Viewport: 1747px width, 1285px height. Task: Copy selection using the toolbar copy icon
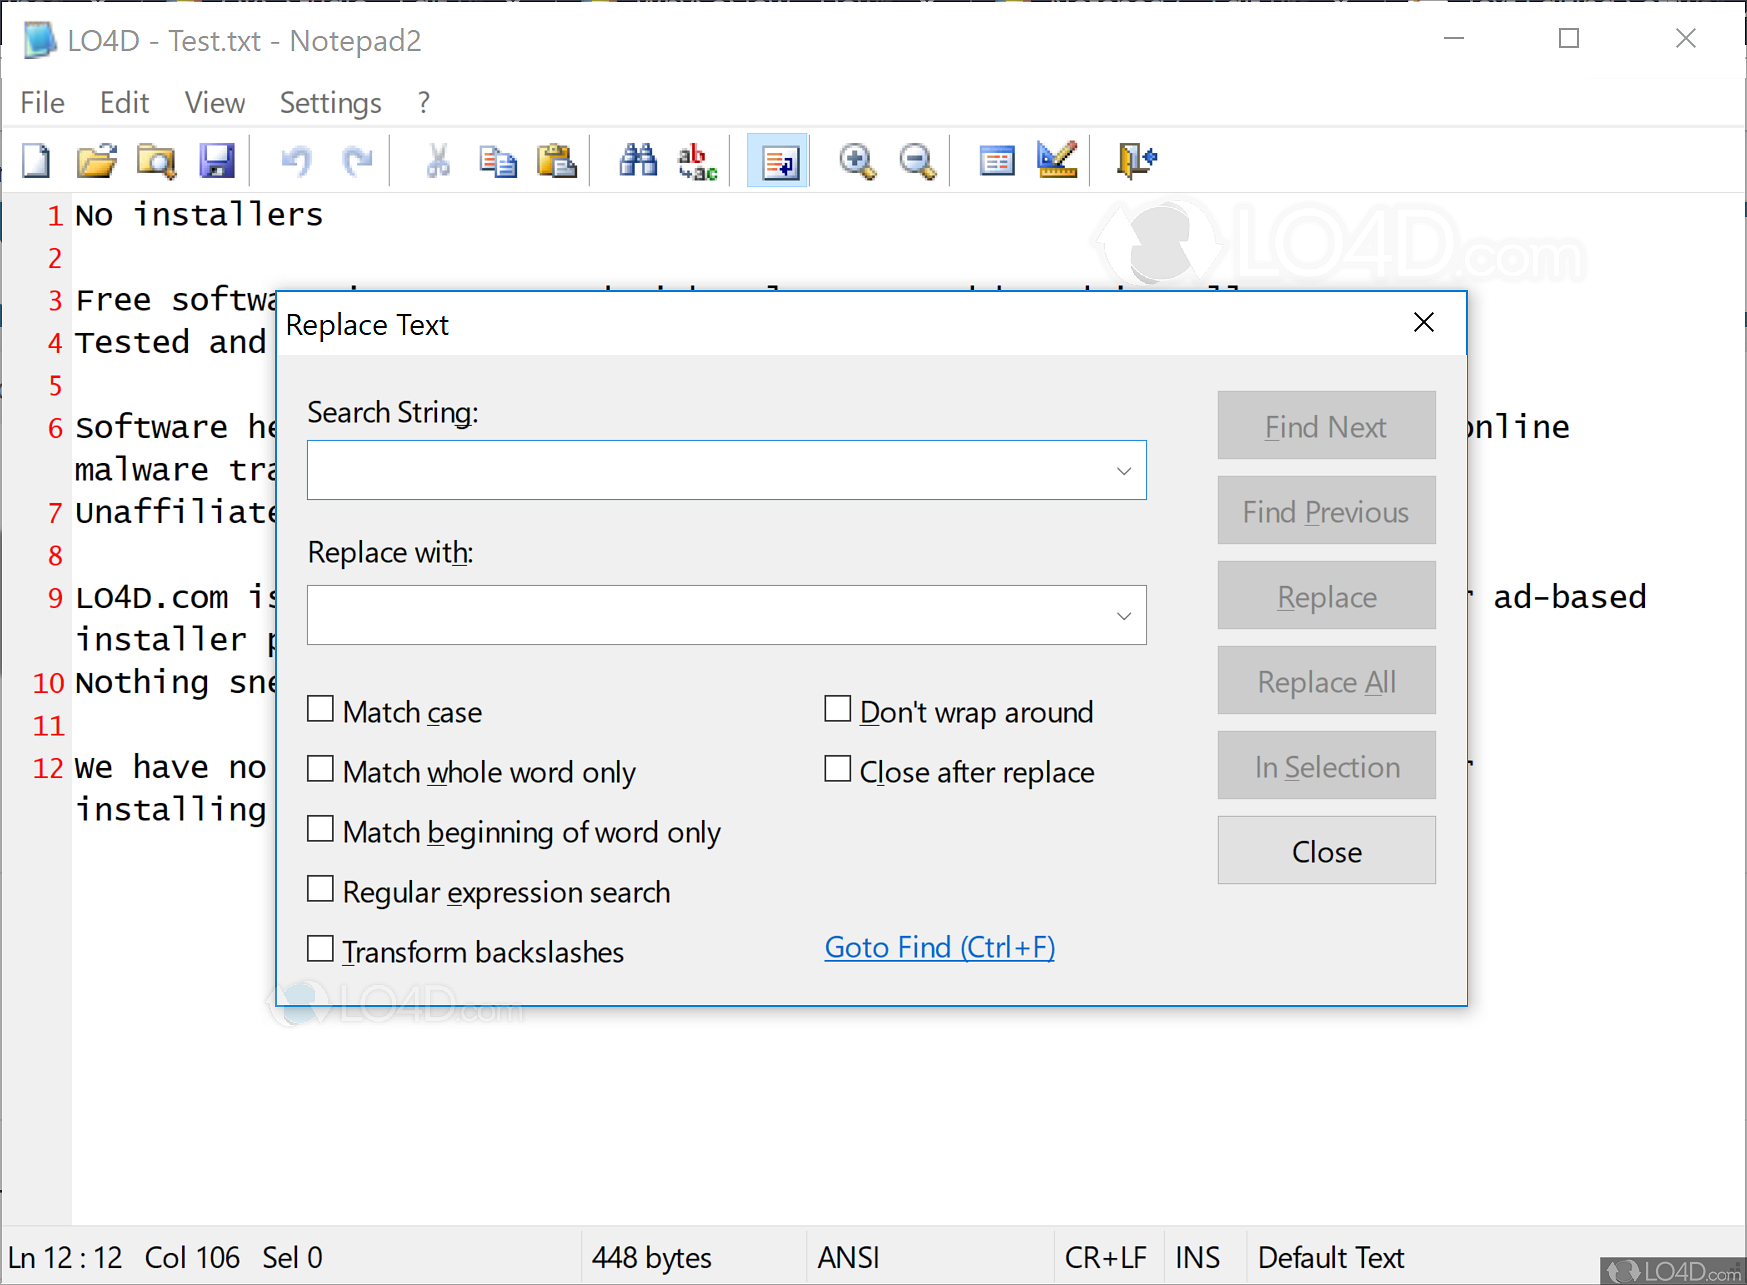(x=497, y=160)
